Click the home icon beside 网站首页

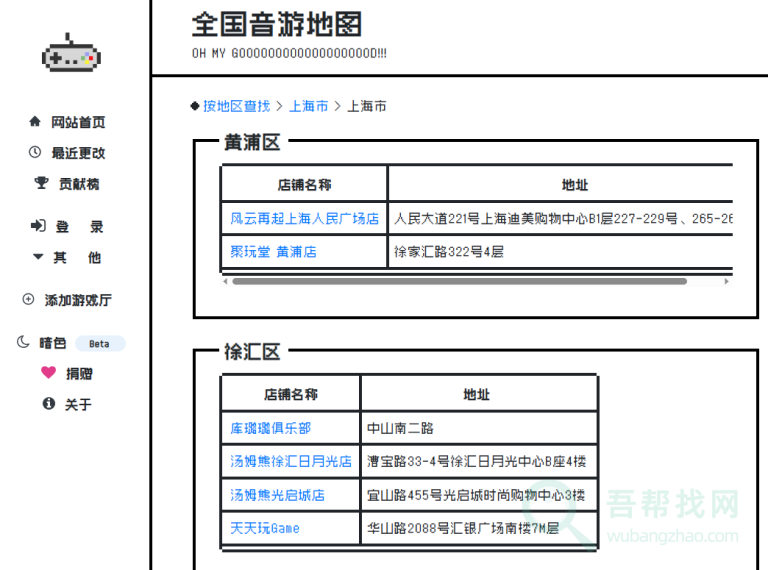(x=36, y=122)
